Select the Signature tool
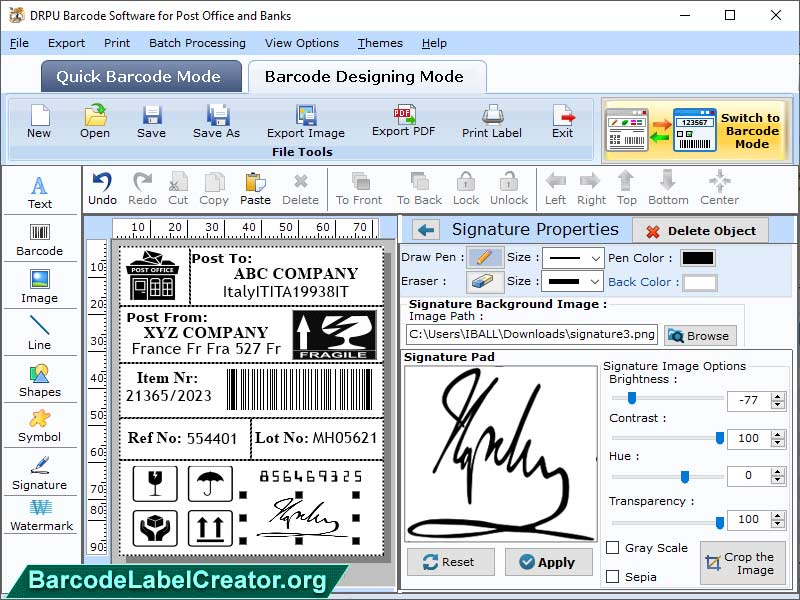Screen dimensions: 800x600 40,472
